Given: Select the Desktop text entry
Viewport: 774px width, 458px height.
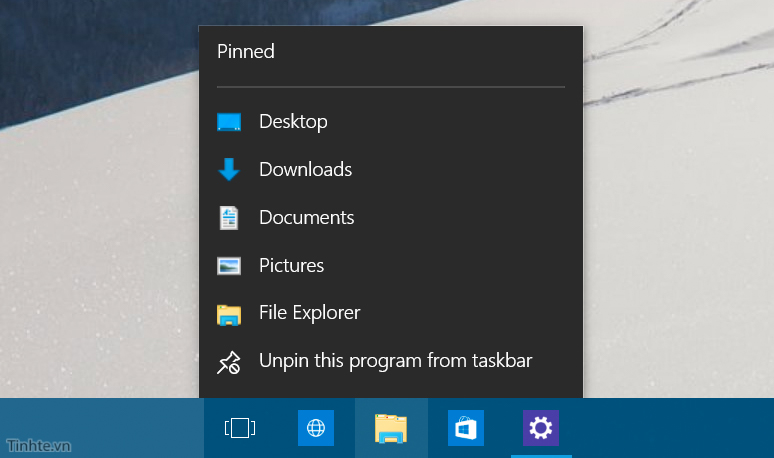Looking at the screenshot, I should click(x=293, y=122).
